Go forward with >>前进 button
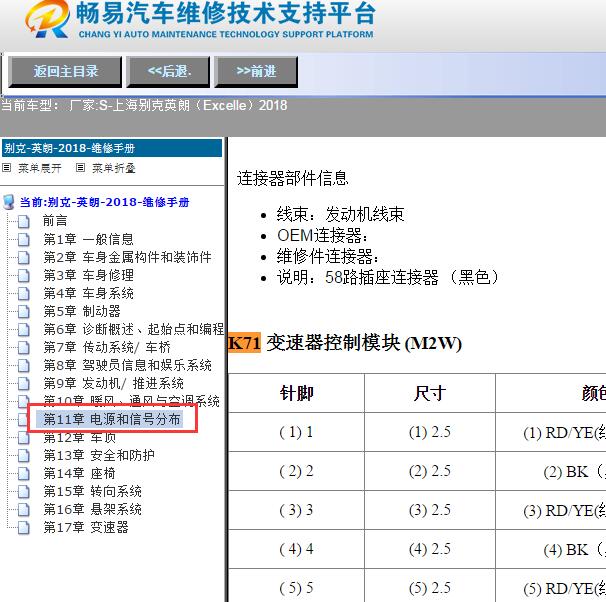The image size is (606, 602). (x=256, y=71)
